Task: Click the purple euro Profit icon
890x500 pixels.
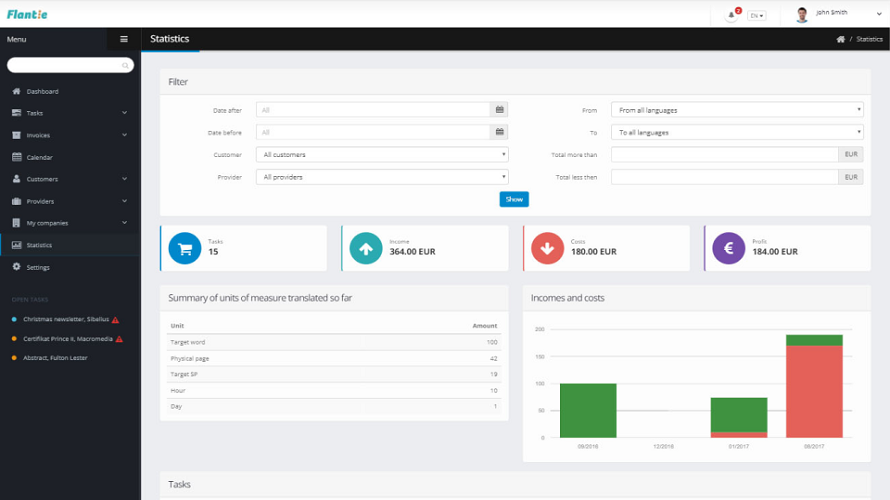Action: coord(729,248)
